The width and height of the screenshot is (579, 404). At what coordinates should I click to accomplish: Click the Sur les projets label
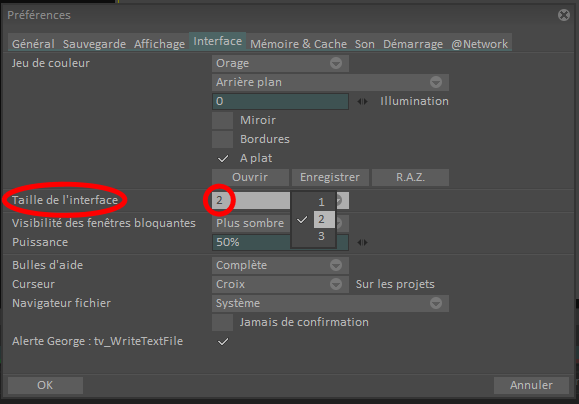(395, 284)
